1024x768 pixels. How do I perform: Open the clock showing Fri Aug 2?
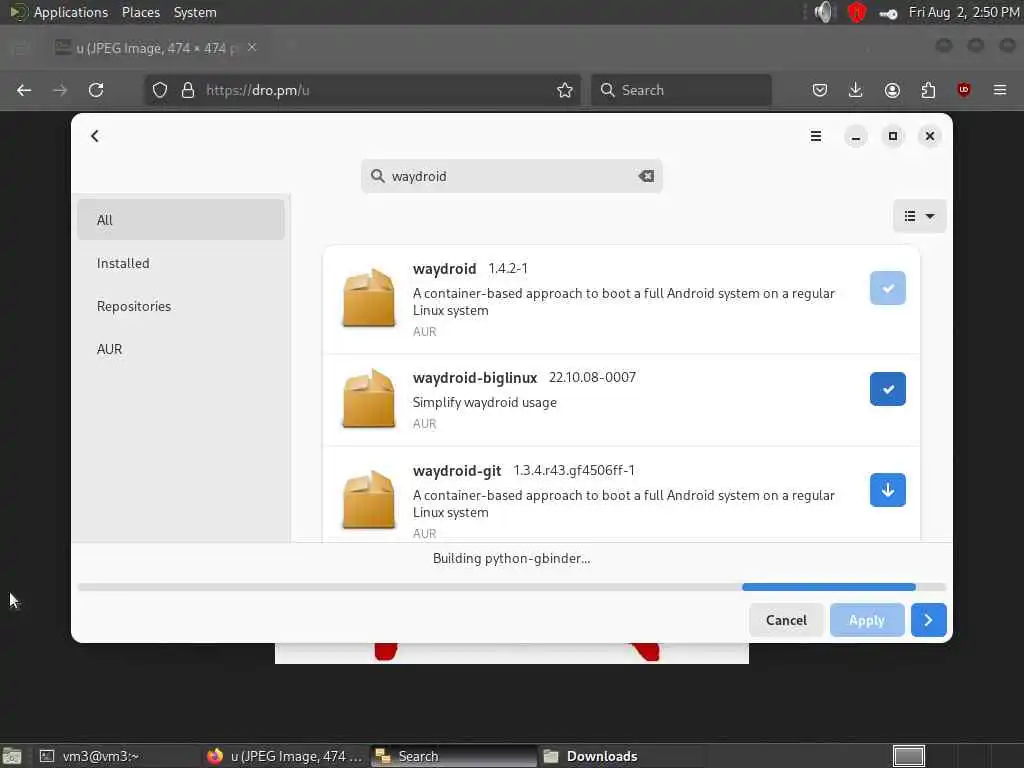(x=964, y=12)
